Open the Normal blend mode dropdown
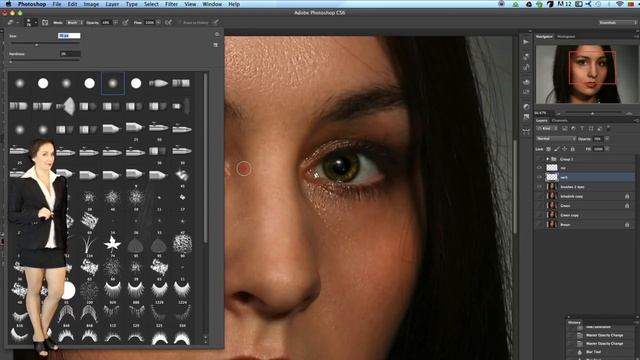The width and height of the screenshot is (640, 360). [556, 139]
